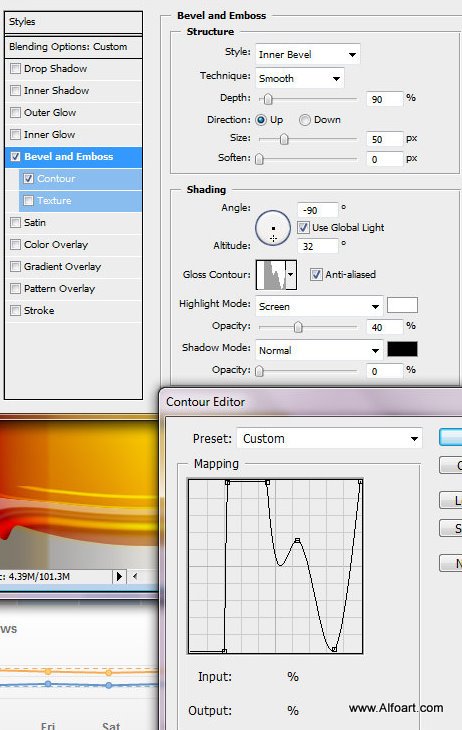Click the Angle light direction dial
Image resolution: width=462 pixels, height=730 pixels.
pos(273,228)
